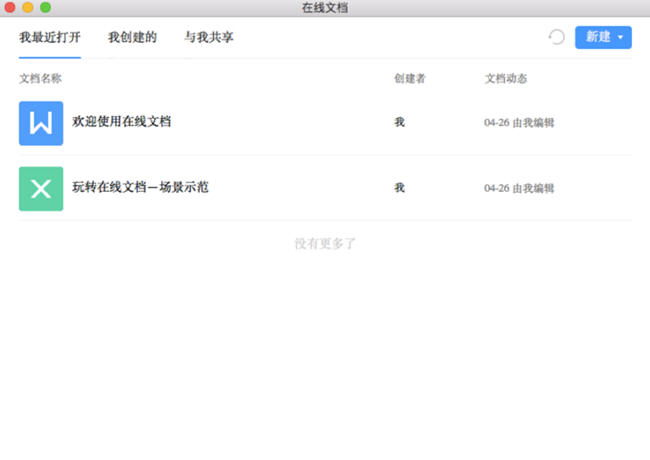This screenshot has width=650, height=460.
Task: Open 欢迎使用在线文档 document
Action: pyautogui.click(x=121, y=121)
